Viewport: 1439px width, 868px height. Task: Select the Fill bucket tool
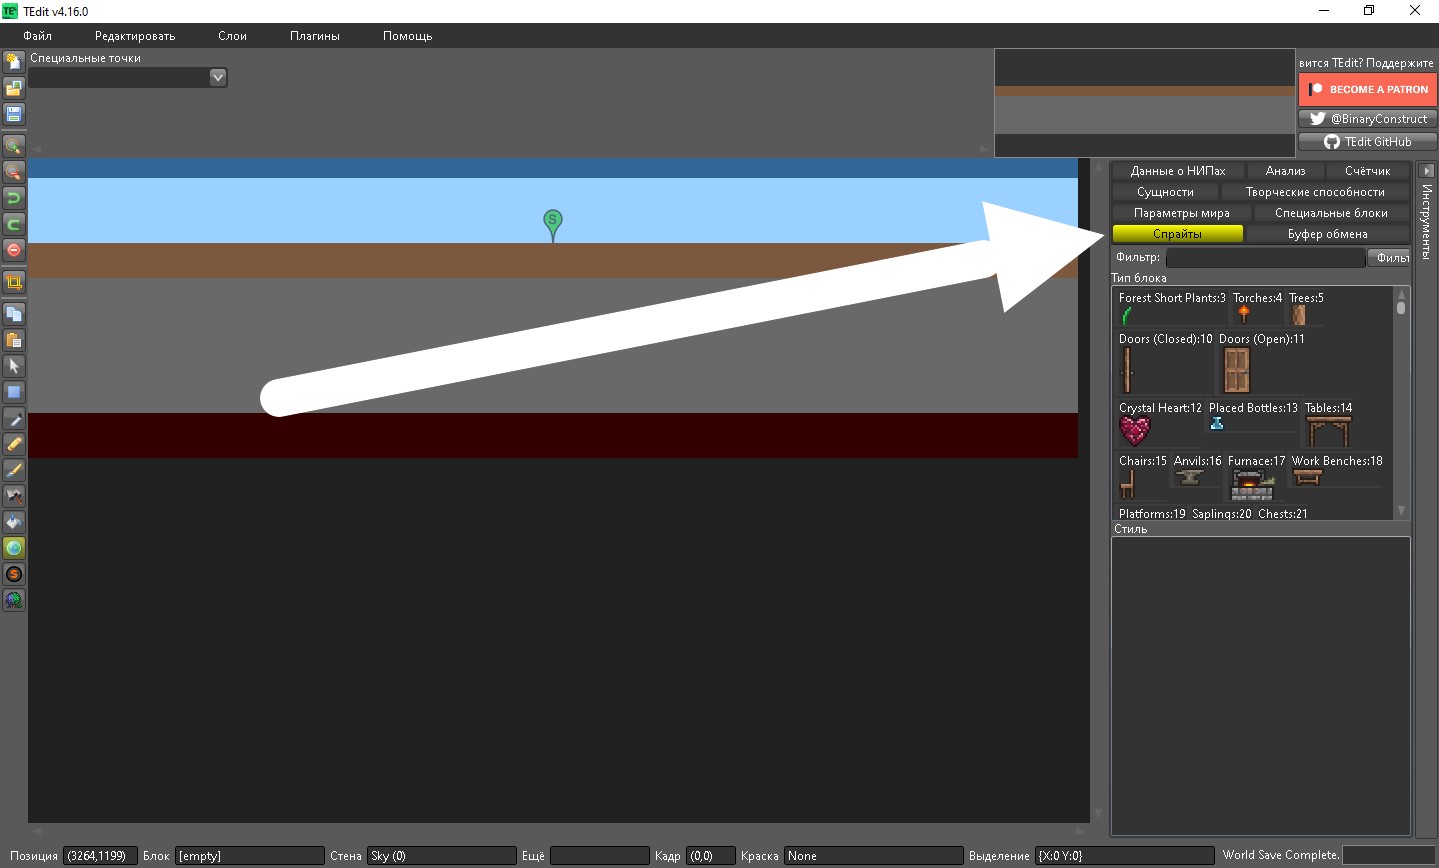14,522
